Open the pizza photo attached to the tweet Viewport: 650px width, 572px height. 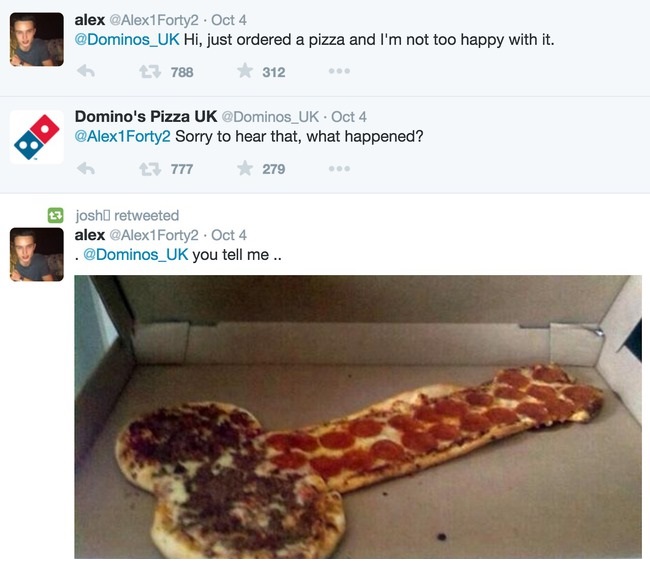click(x=358, y=415)
